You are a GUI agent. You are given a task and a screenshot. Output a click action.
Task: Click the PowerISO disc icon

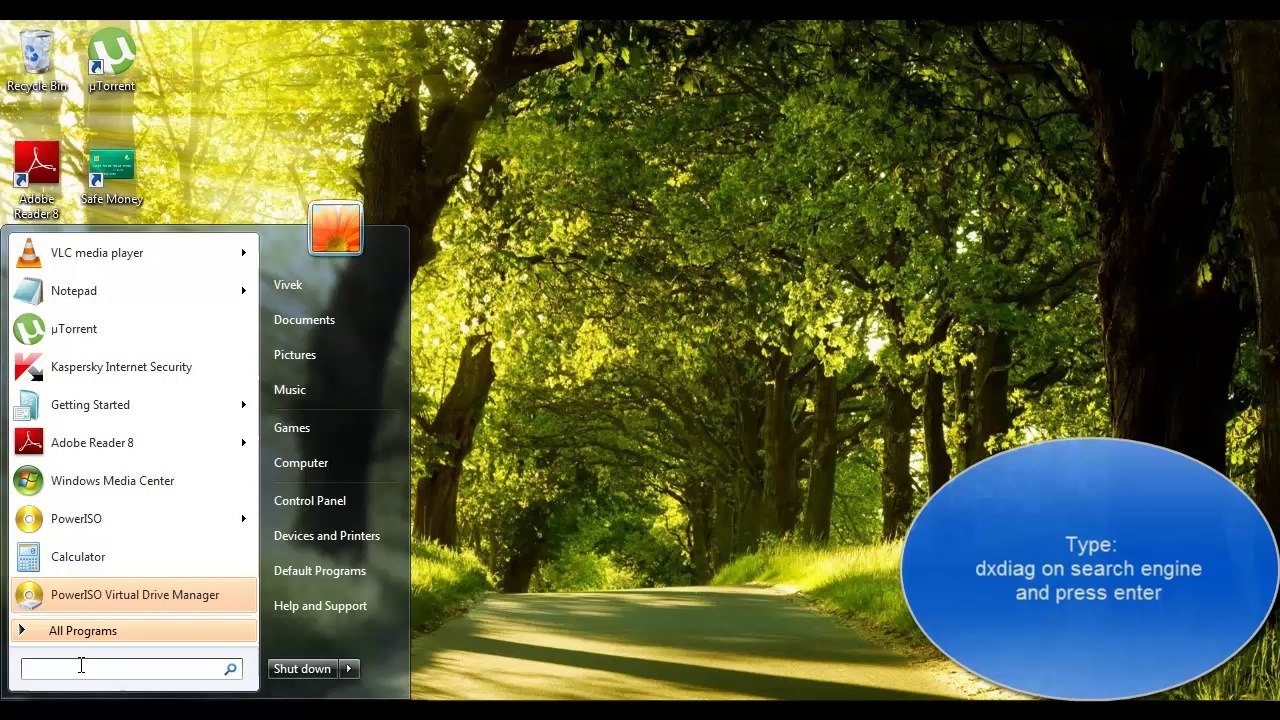click(x=29, y=519)
